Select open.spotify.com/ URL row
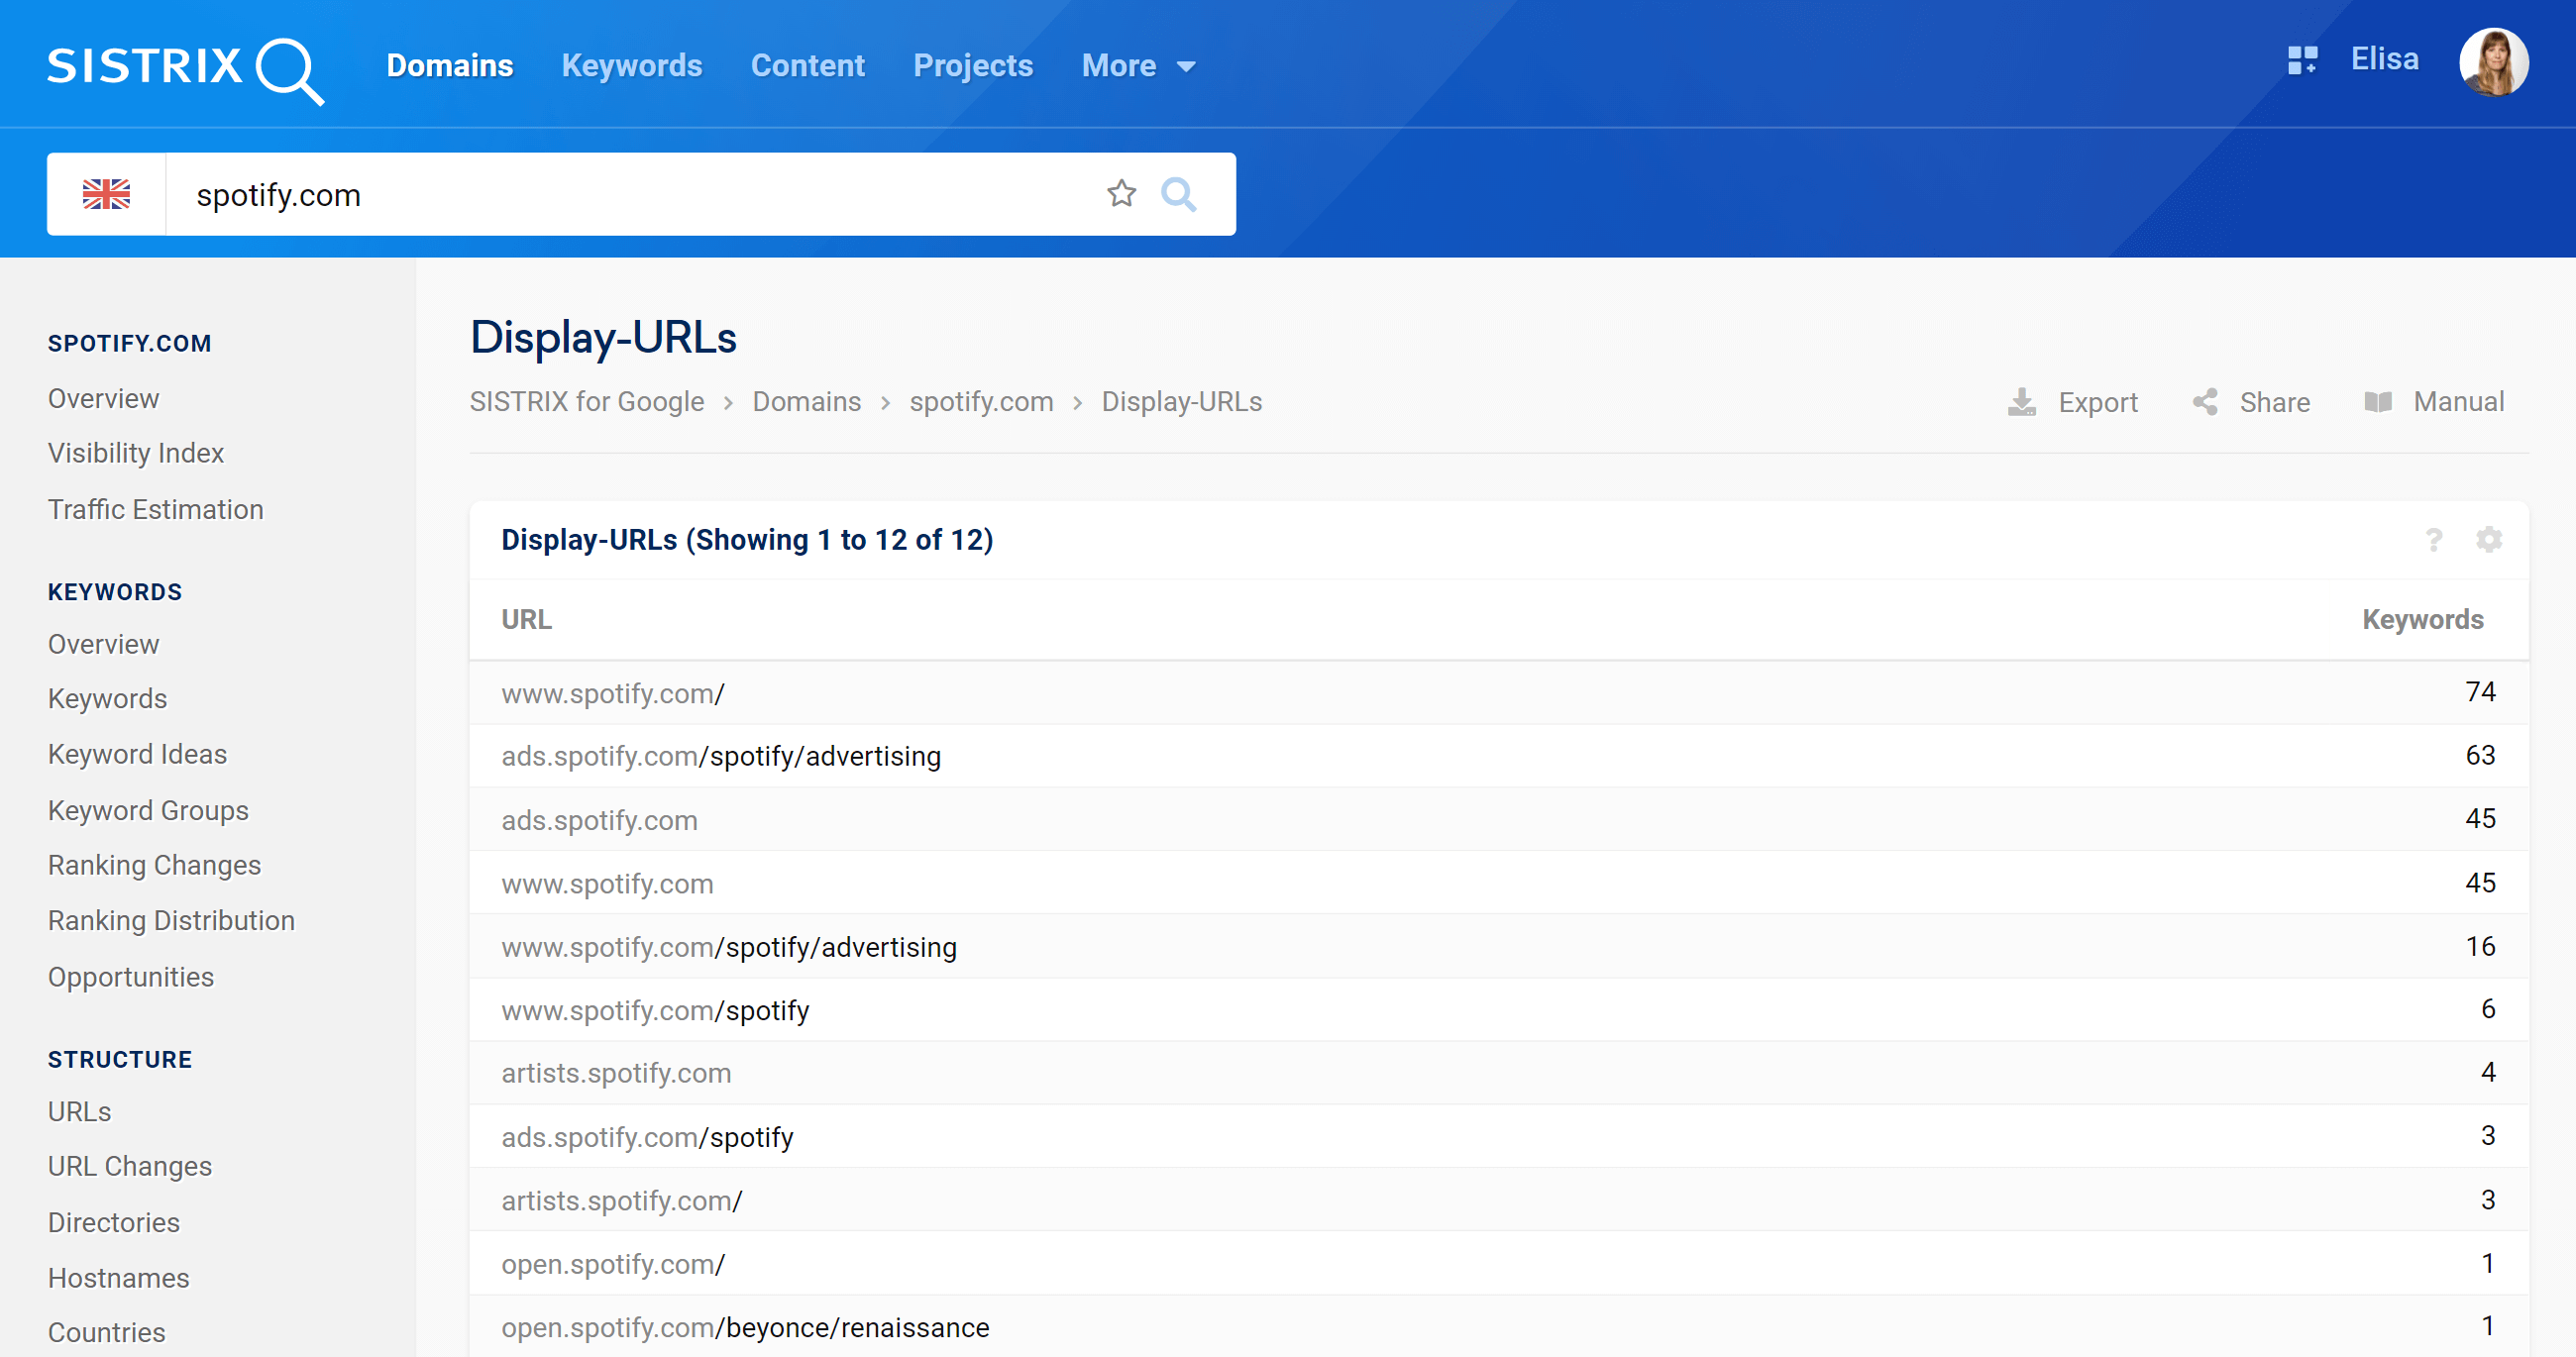Screen dimensions: 2576x1357 coord(1498,1264)
